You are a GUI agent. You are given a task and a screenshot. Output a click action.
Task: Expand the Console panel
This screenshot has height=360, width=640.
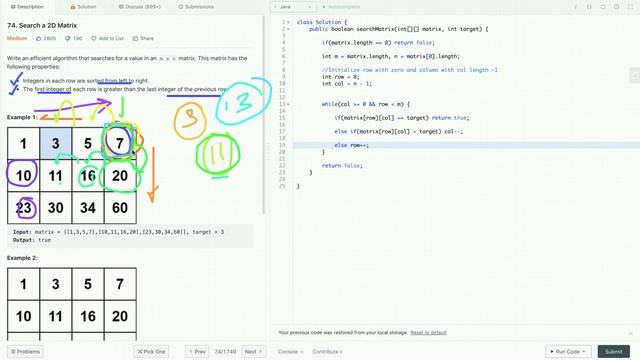coord(290,351)
